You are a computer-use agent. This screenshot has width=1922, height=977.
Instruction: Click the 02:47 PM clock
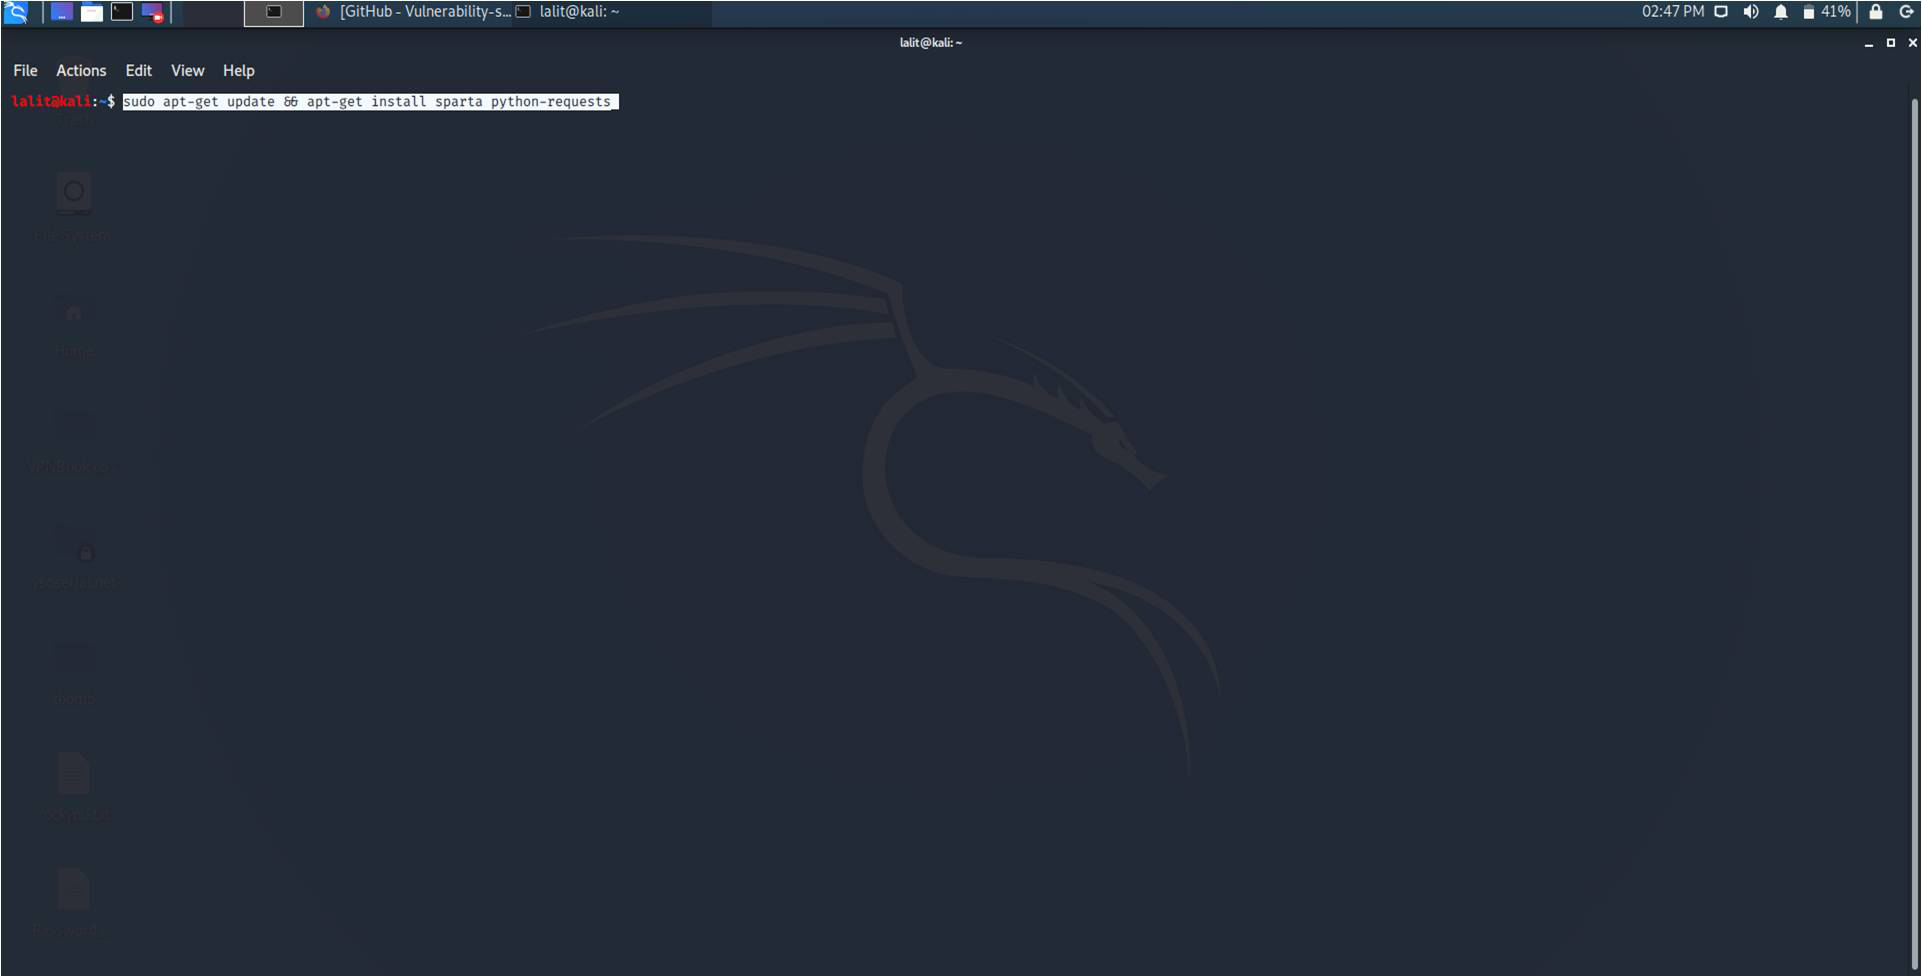1672,12
